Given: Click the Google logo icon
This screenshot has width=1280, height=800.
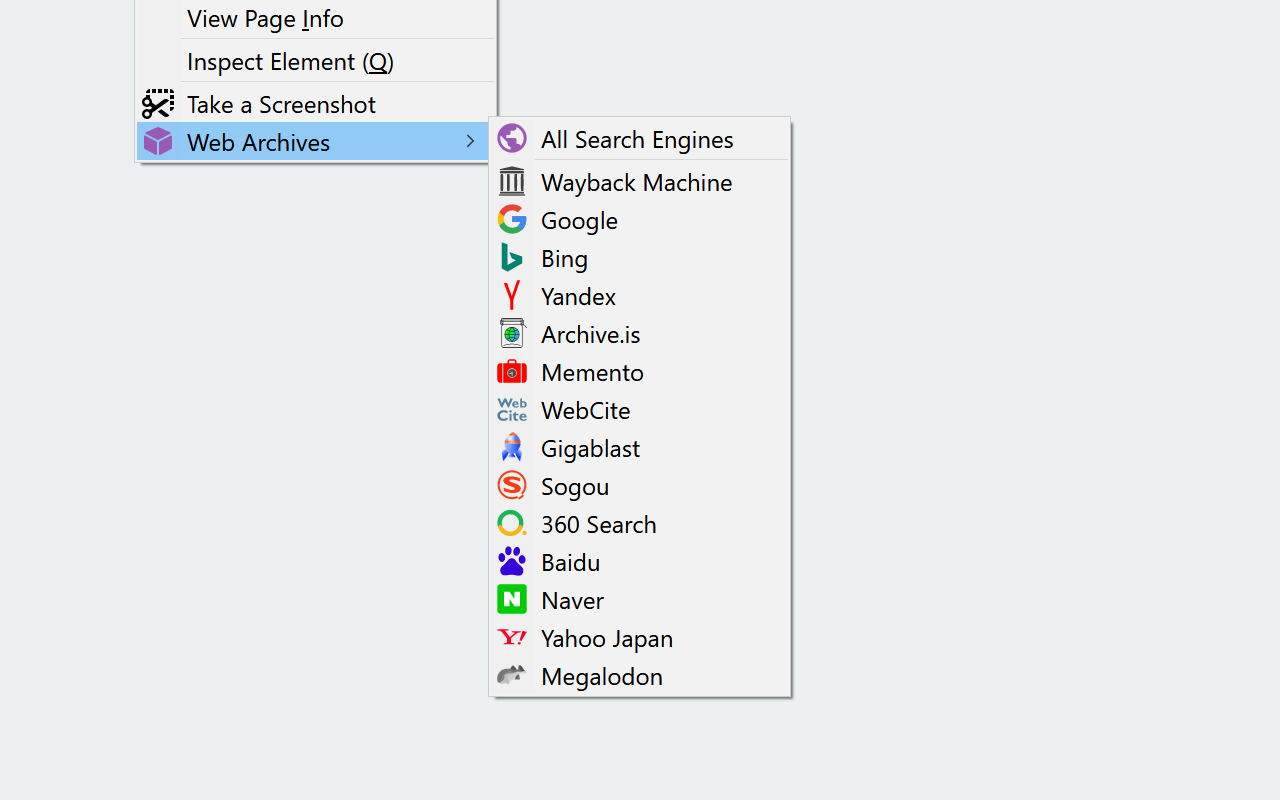Looking at the screenshot, I should click(512, 219).
